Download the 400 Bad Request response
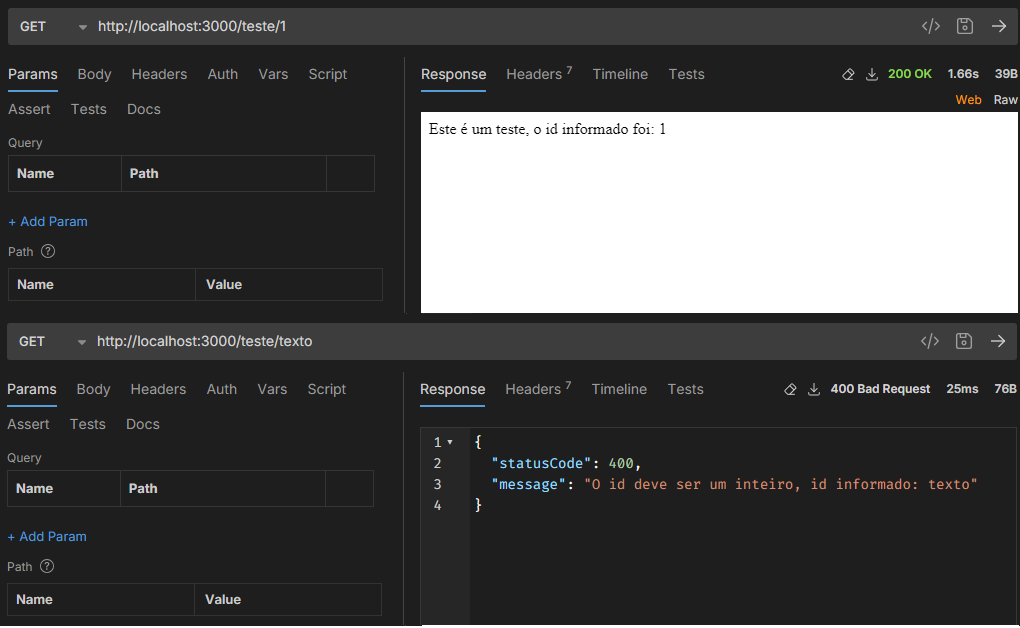The height and width of the screenshot is (628, 1020). pos(814,389)
